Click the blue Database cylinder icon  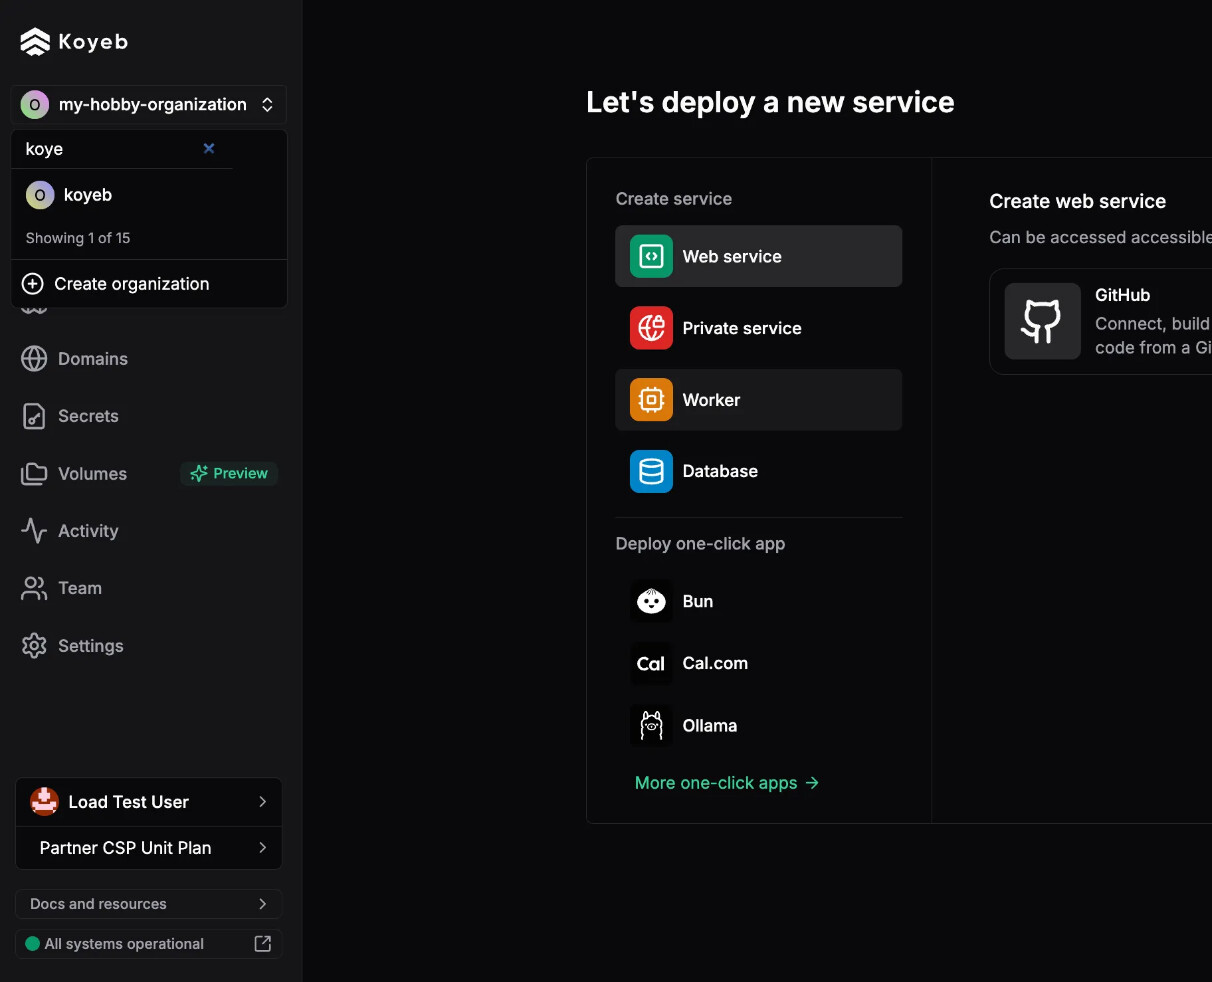[x=651, y=471]
